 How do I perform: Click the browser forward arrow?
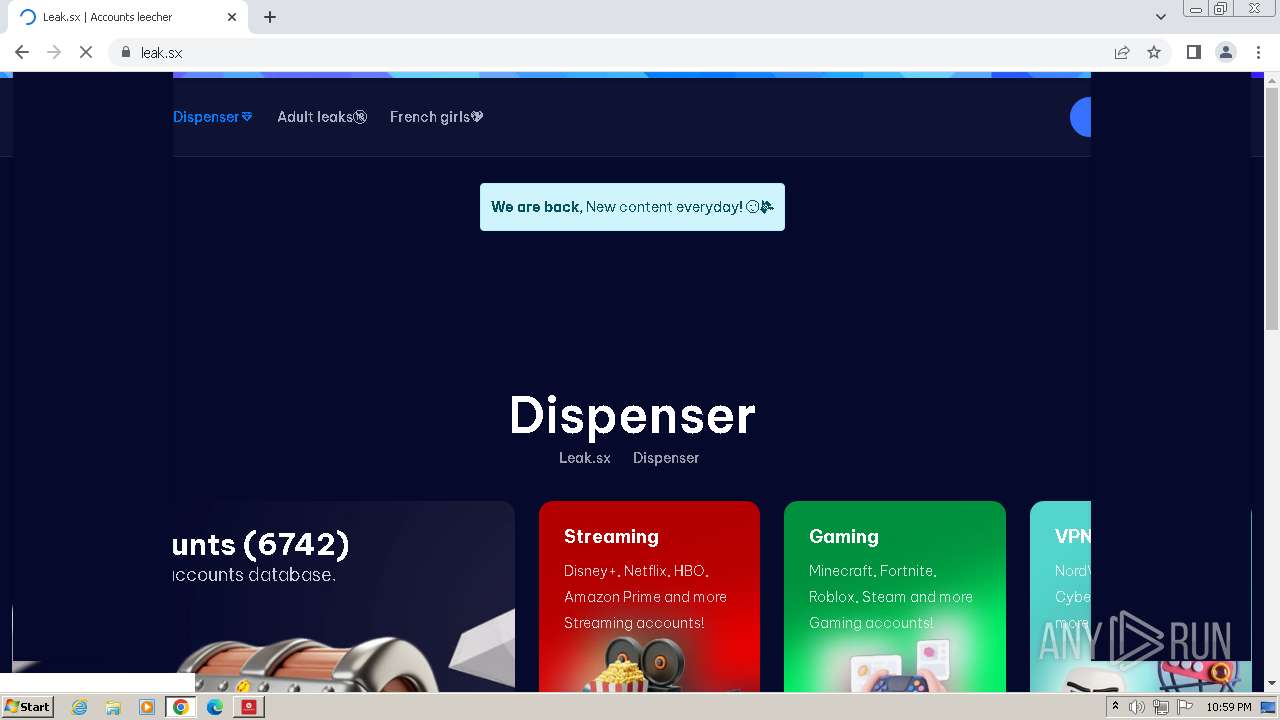pyautogui.click(x=54, y=52)
